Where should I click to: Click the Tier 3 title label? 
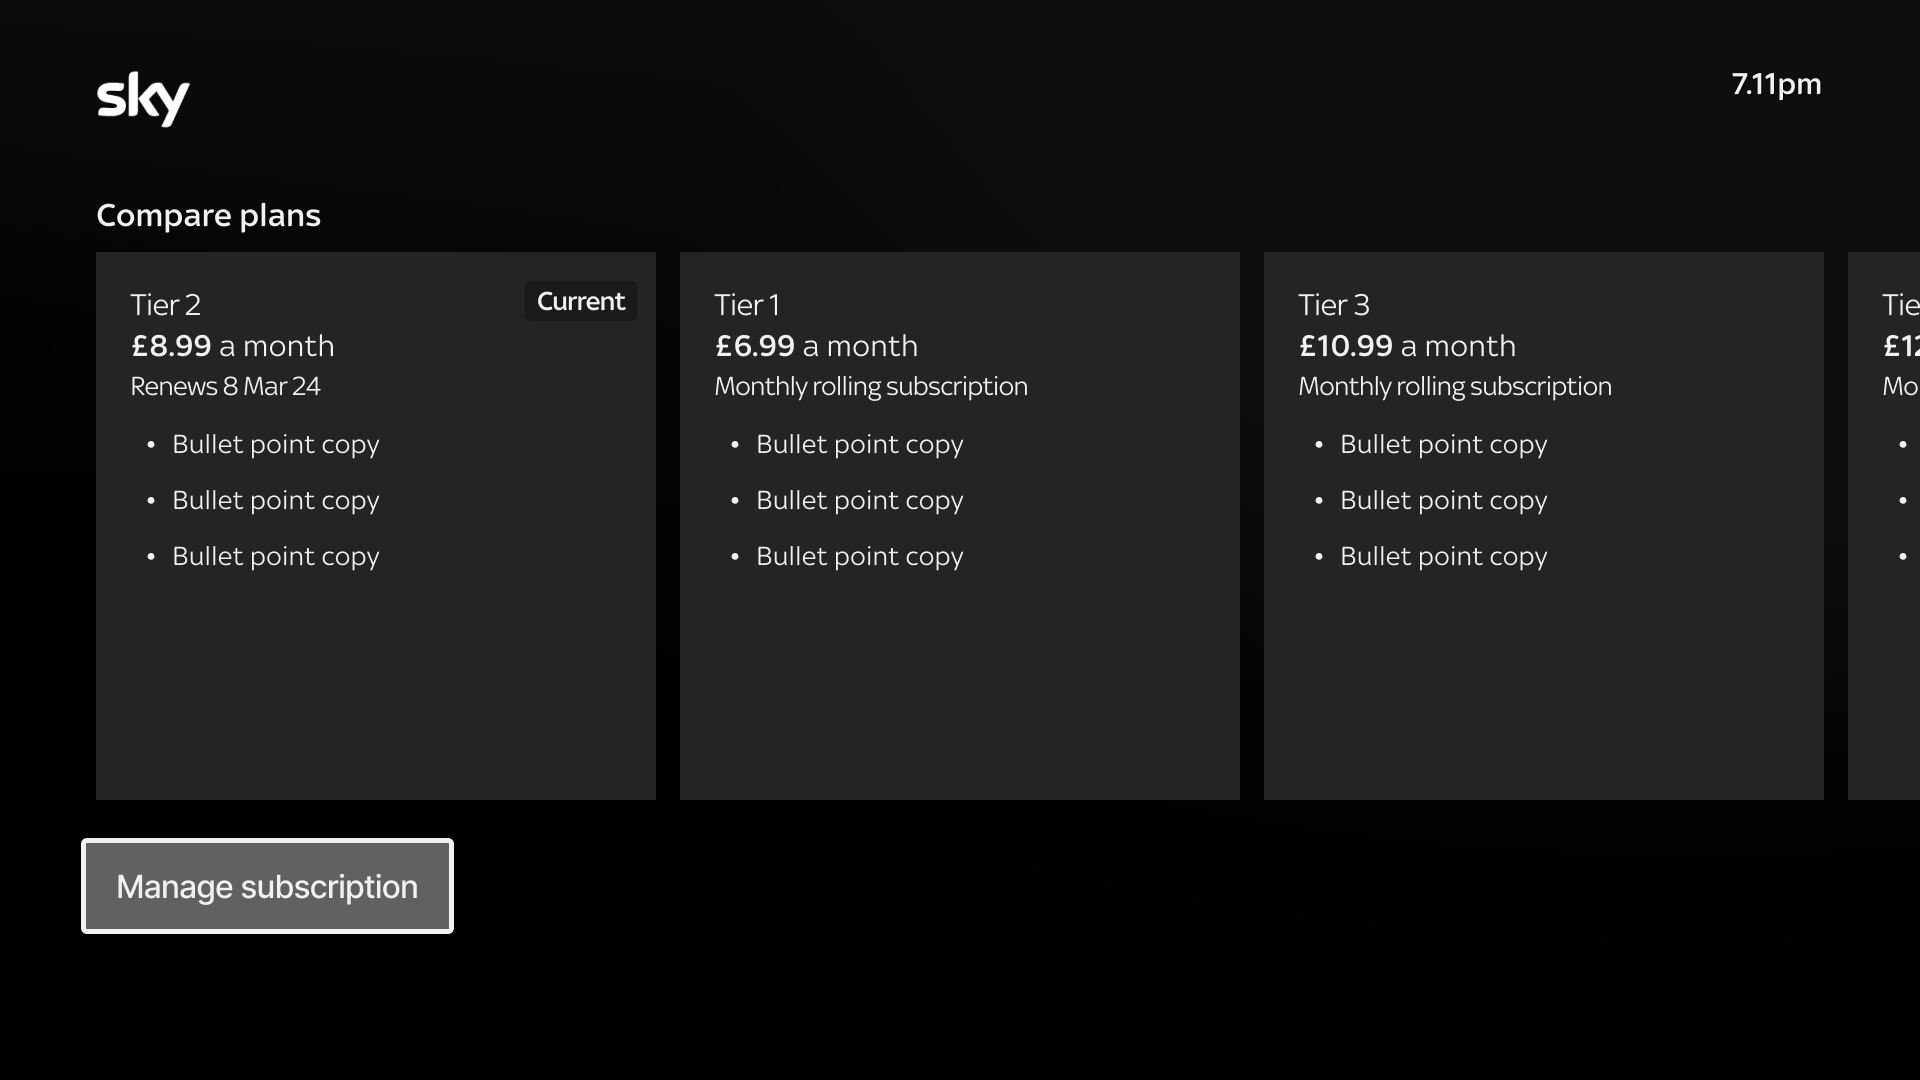(1333, 305)
